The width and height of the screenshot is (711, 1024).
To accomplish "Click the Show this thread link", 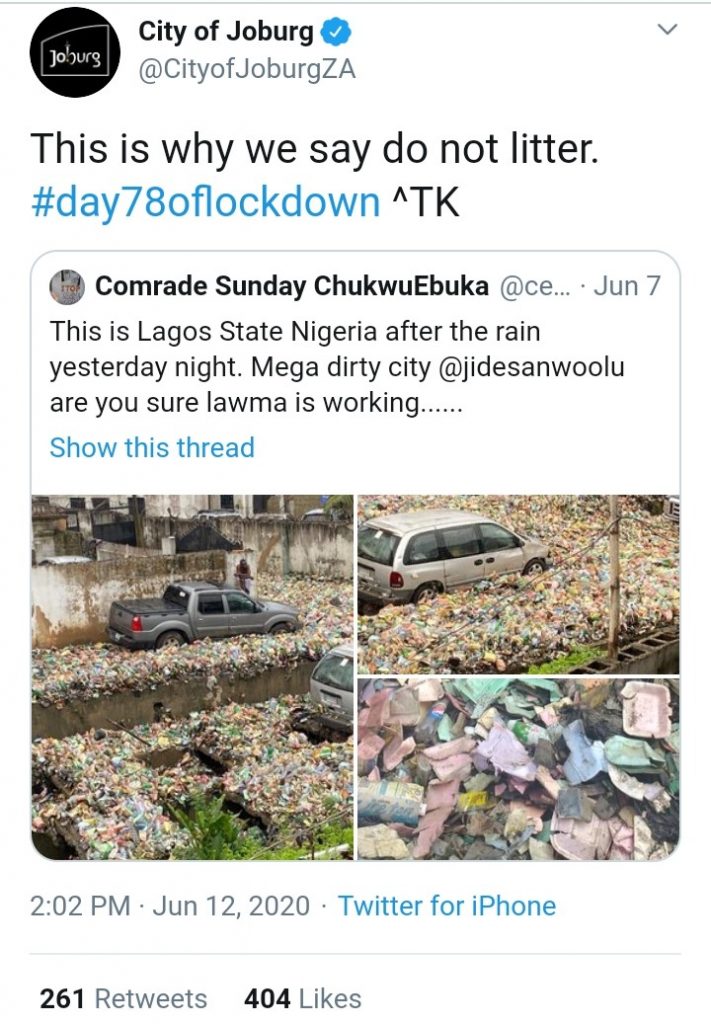I will [152, 447].
